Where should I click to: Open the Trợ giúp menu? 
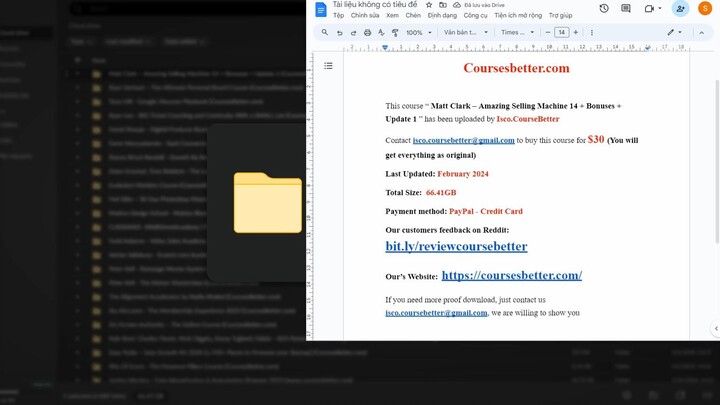click(560, 15)
